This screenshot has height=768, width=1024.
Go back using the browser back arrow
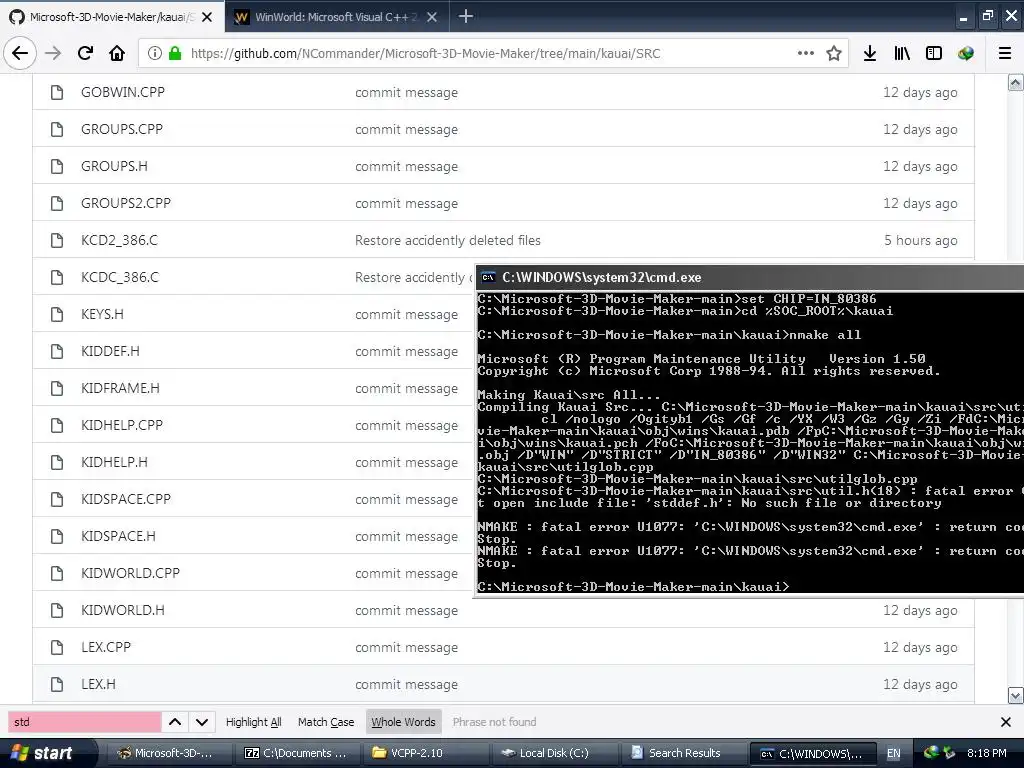[x=20, y=53]
